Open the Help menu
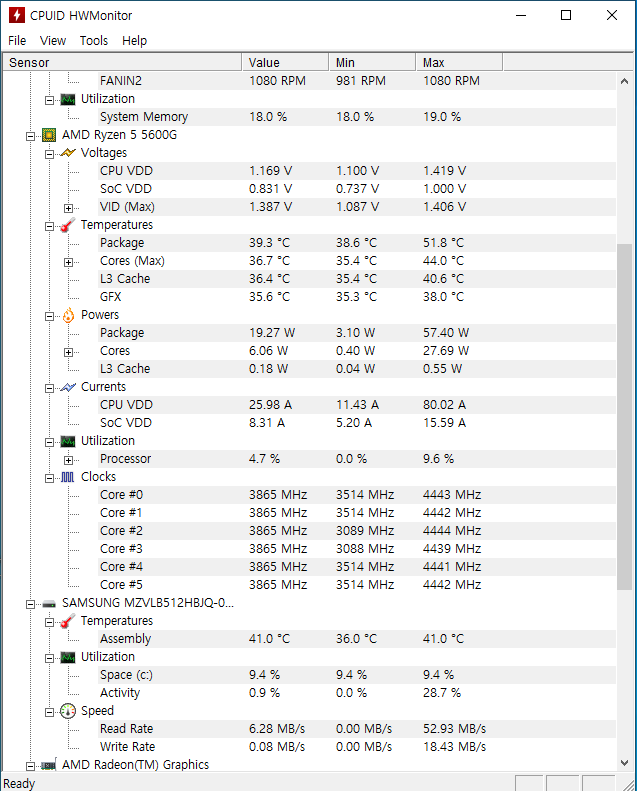This screenshot has height=791, width=637. 135,41
